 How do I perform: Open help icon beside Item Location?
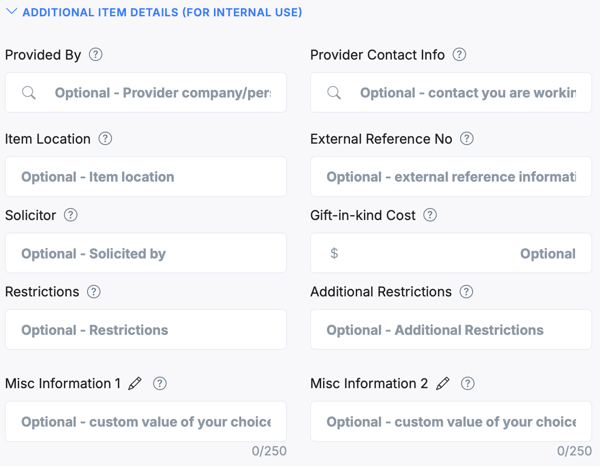point(105,138)
